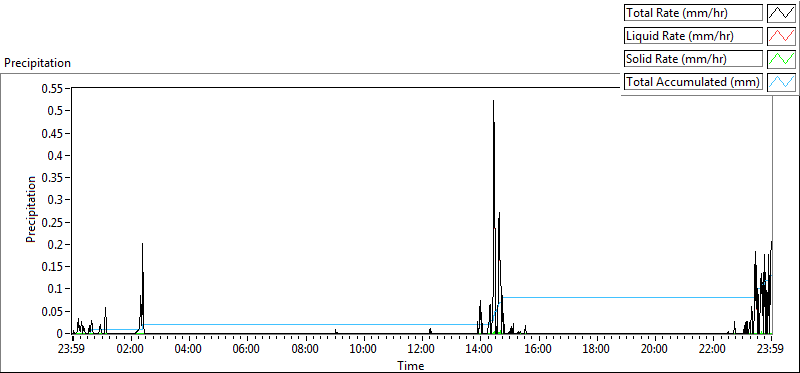Select the Total Accumulated (mm) legend label
800x373 pixels.
point(693,82)
